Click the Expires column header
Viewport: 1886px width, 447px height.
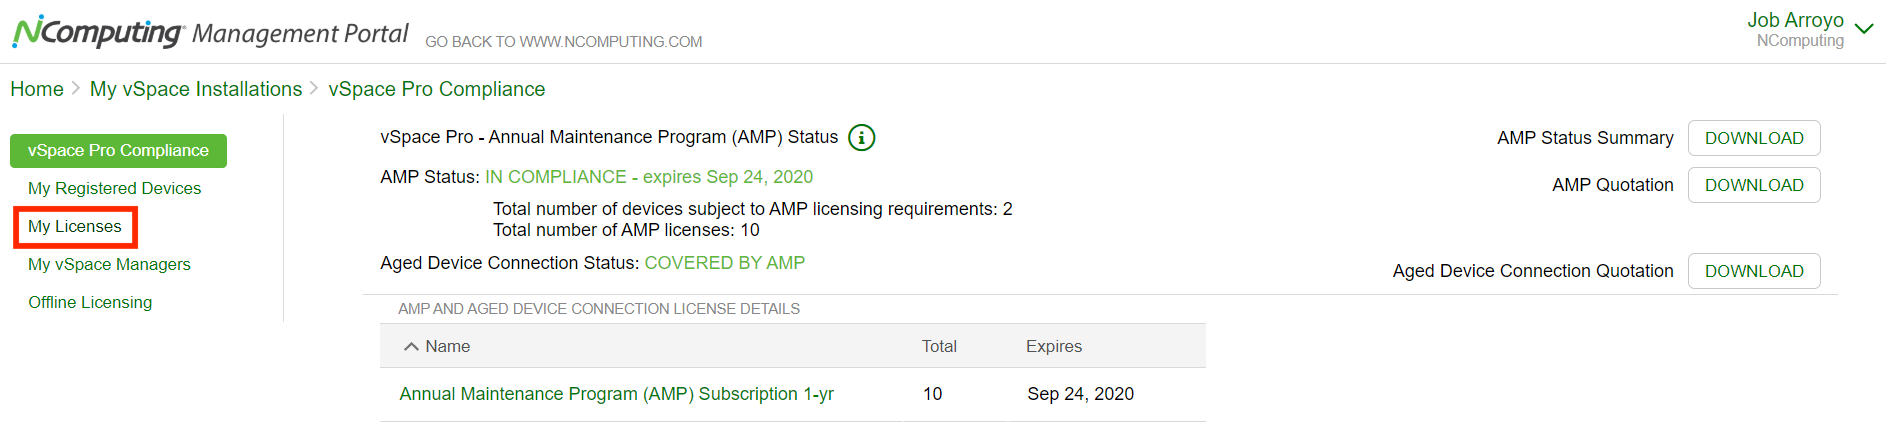coord(1053,346)
